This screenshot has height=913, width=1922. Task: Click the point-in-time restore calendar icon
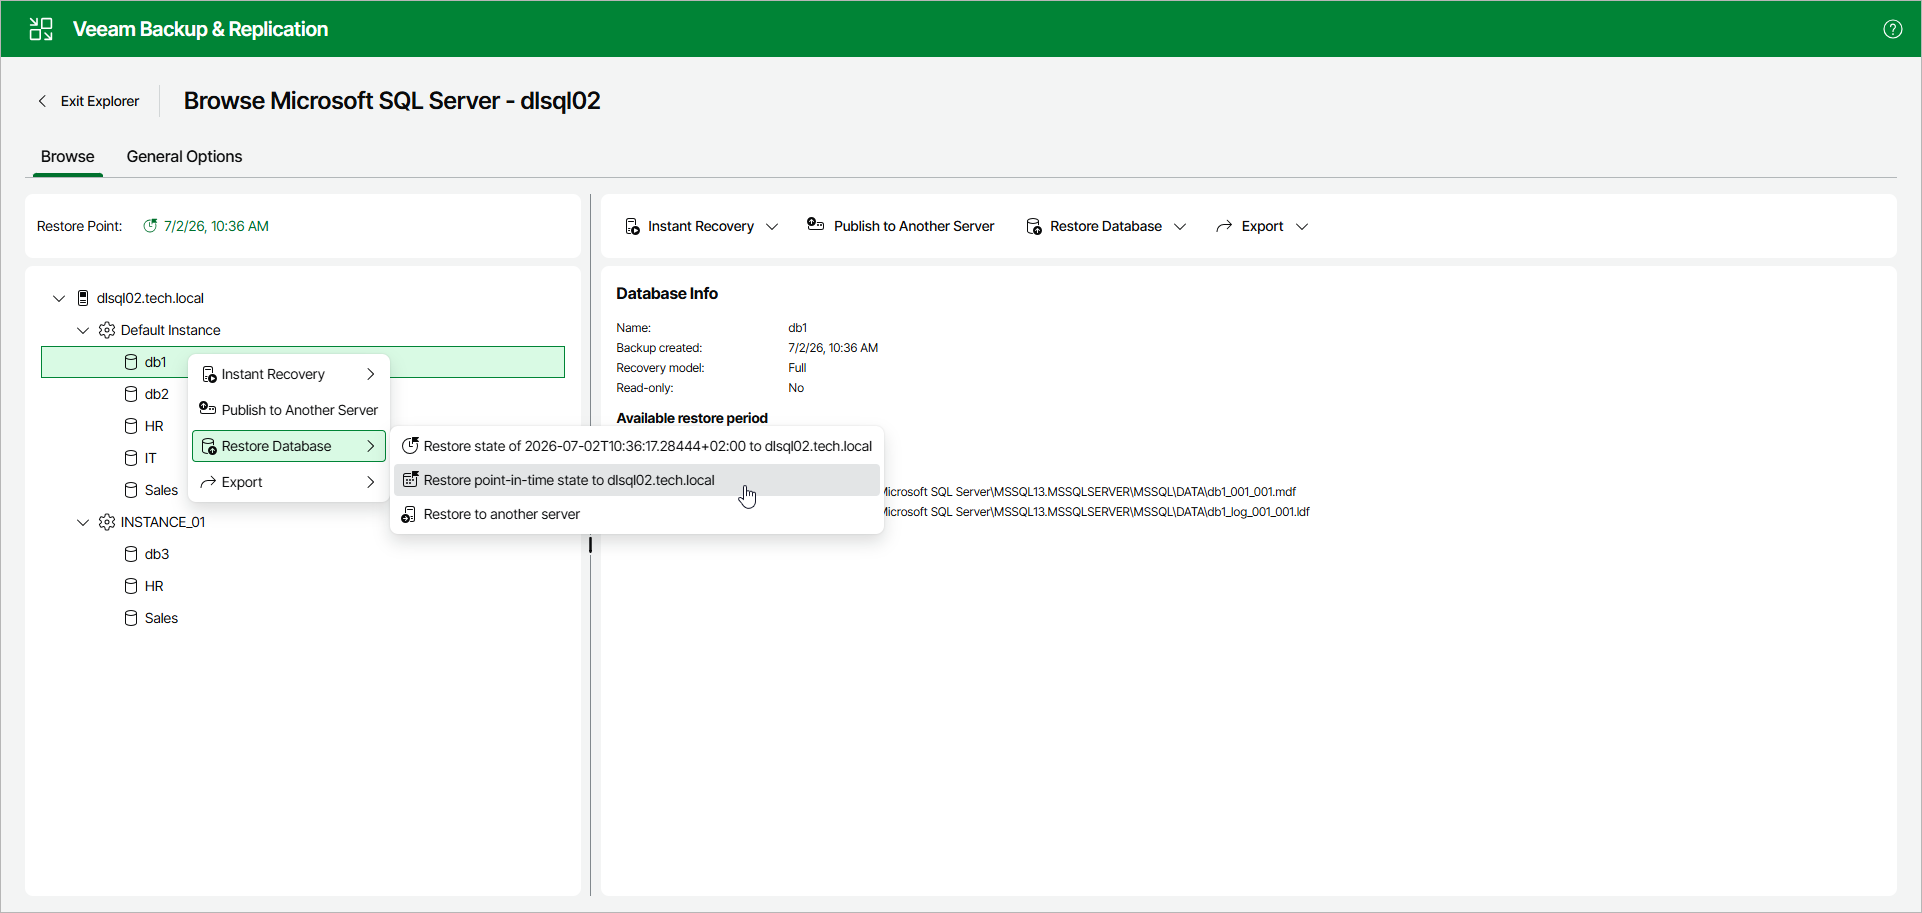pyautogui.click(x=410, y=480)
